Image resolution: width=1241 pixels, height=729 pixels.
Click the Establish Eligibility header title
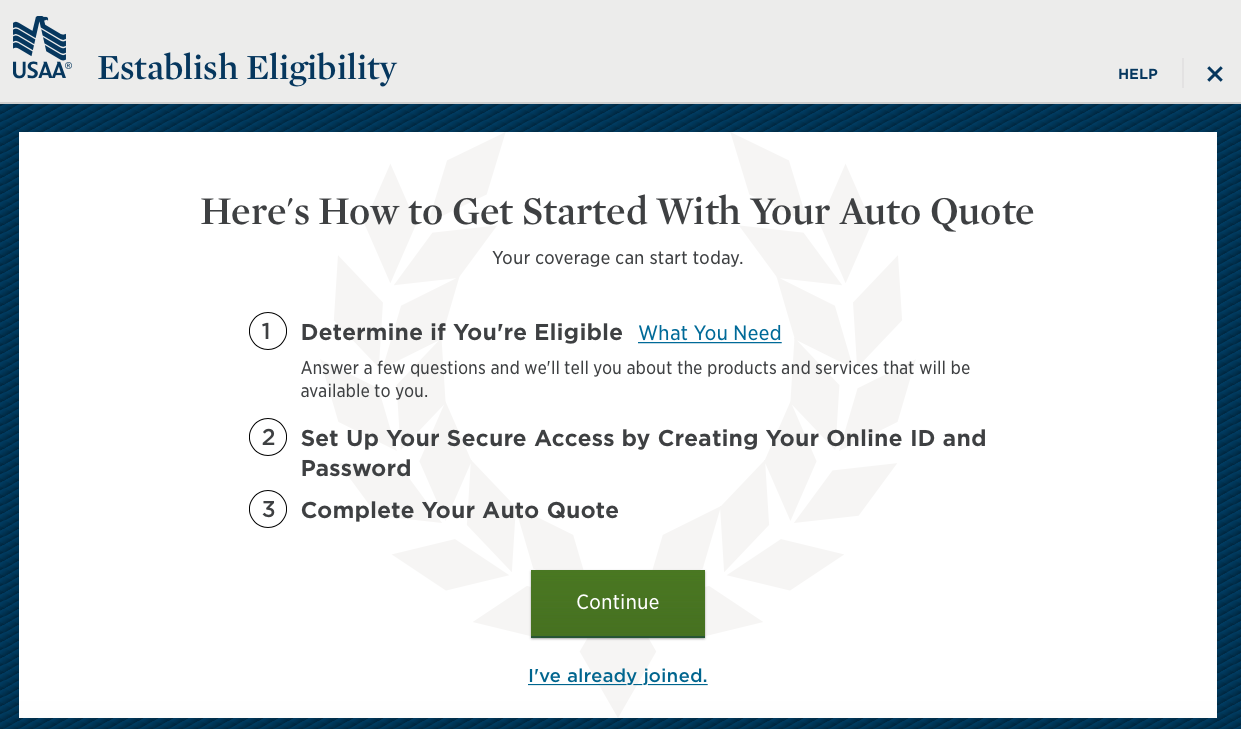click(246, 68)
